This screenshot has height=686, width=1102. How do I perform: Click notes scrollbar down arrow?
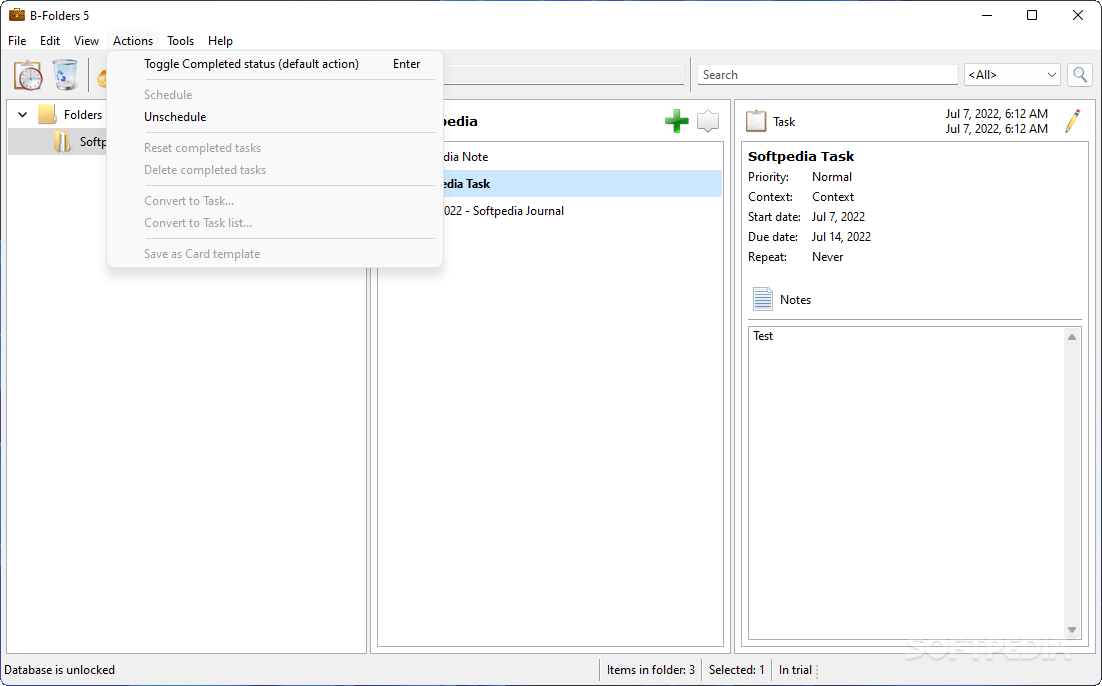point(1072,630)
